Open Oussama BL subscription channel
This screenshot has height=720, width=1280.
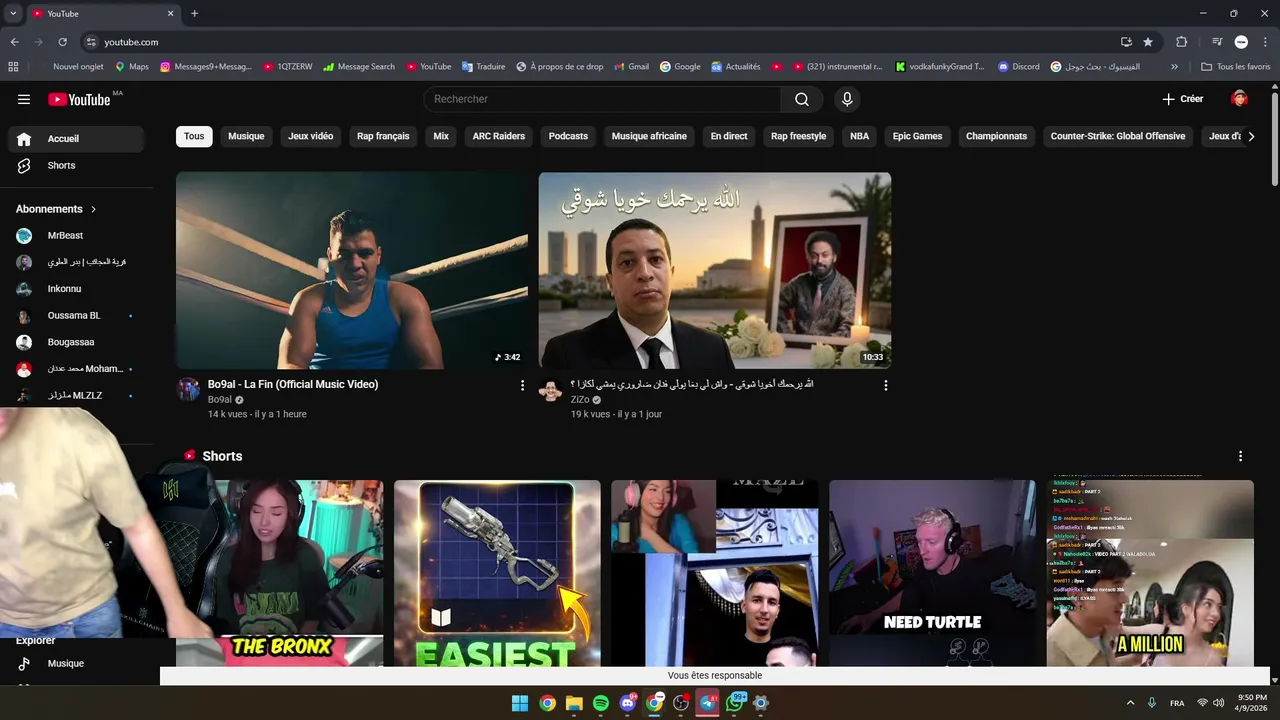[76, 315]
